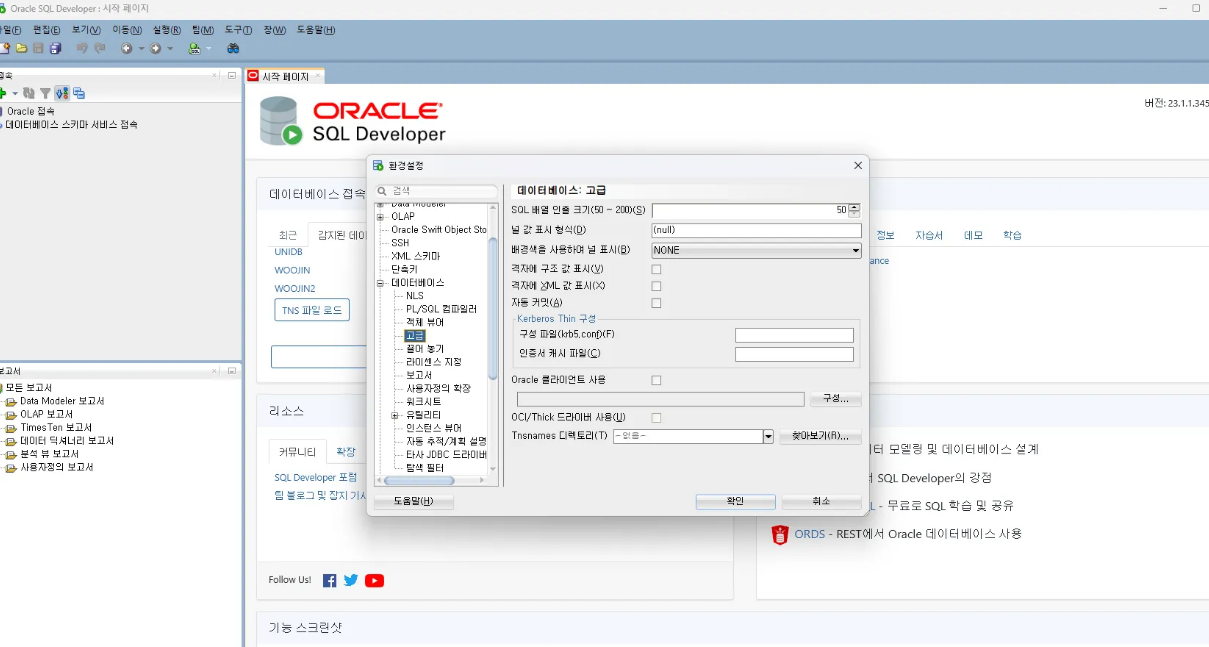Click the 찾아보기(R)... button
This screenshot has width=1209, height=647.
pos(820,436)
